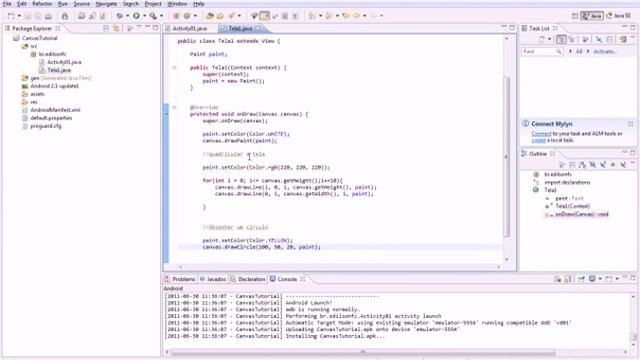The width and height of the screenshot is (640, 360).
Task: Open the Project menu
Action: coord(153,4)
